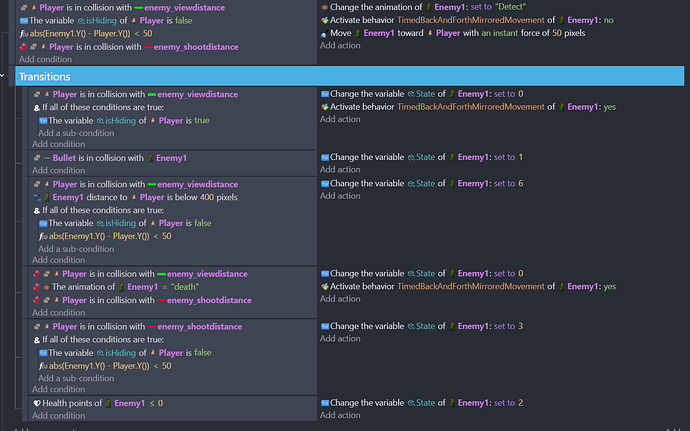Click the animation icon of the "Detect" action

coord(324,7)
